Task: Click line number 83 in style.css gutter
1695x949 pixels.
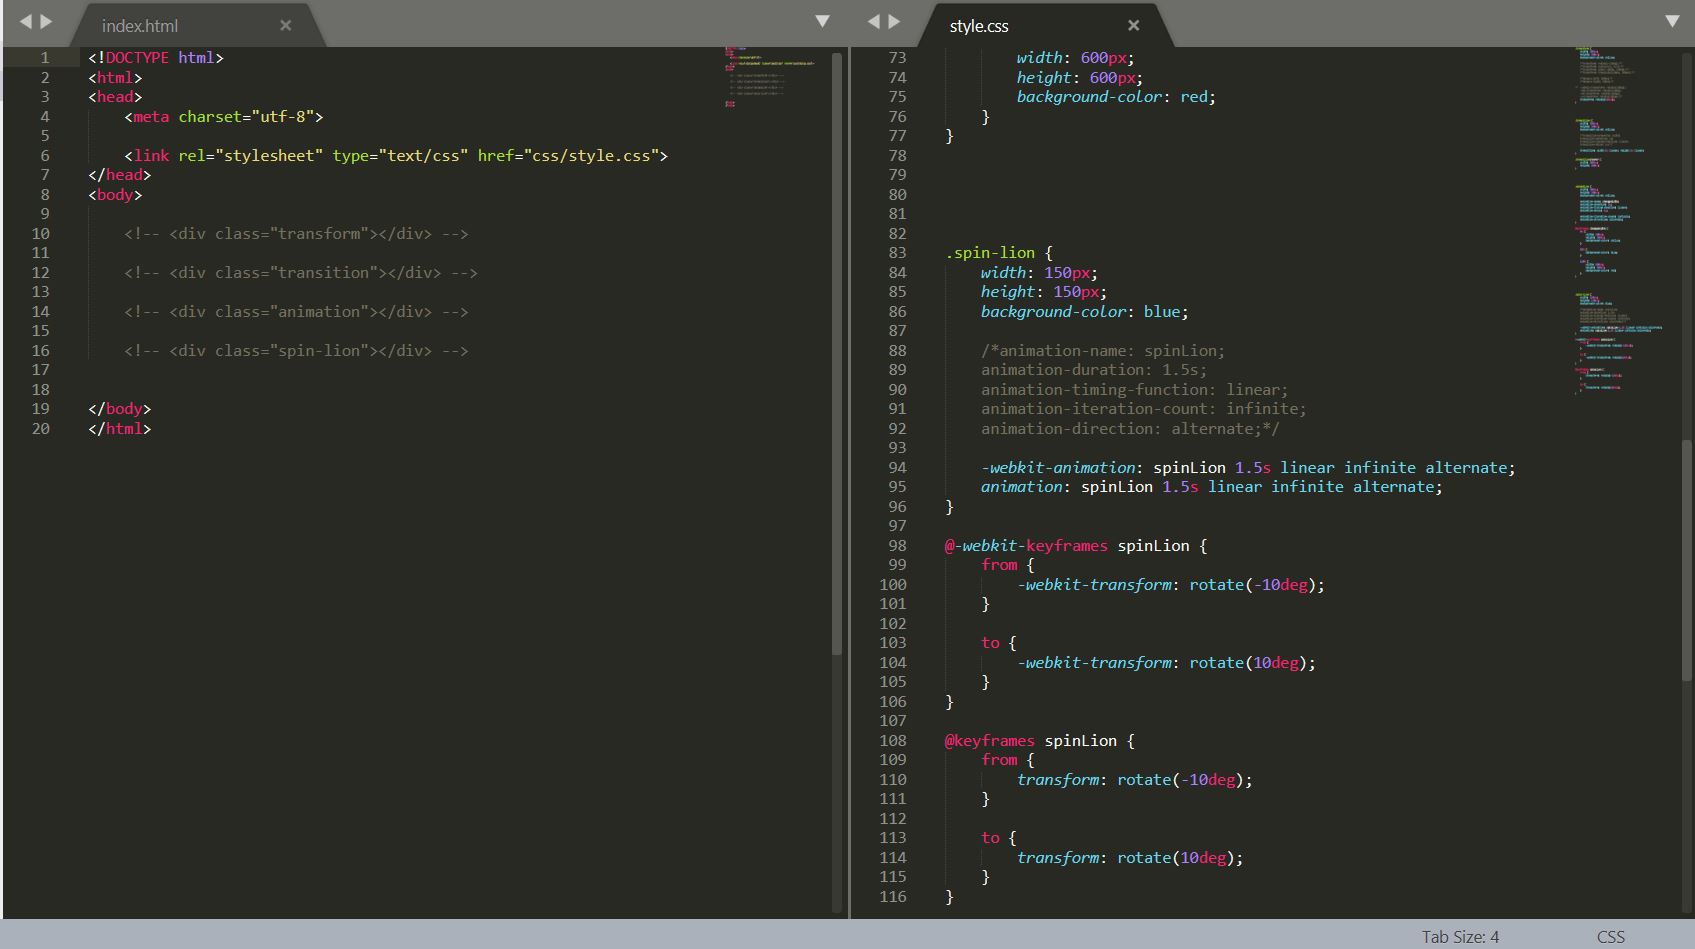Action: coord(897,253)
